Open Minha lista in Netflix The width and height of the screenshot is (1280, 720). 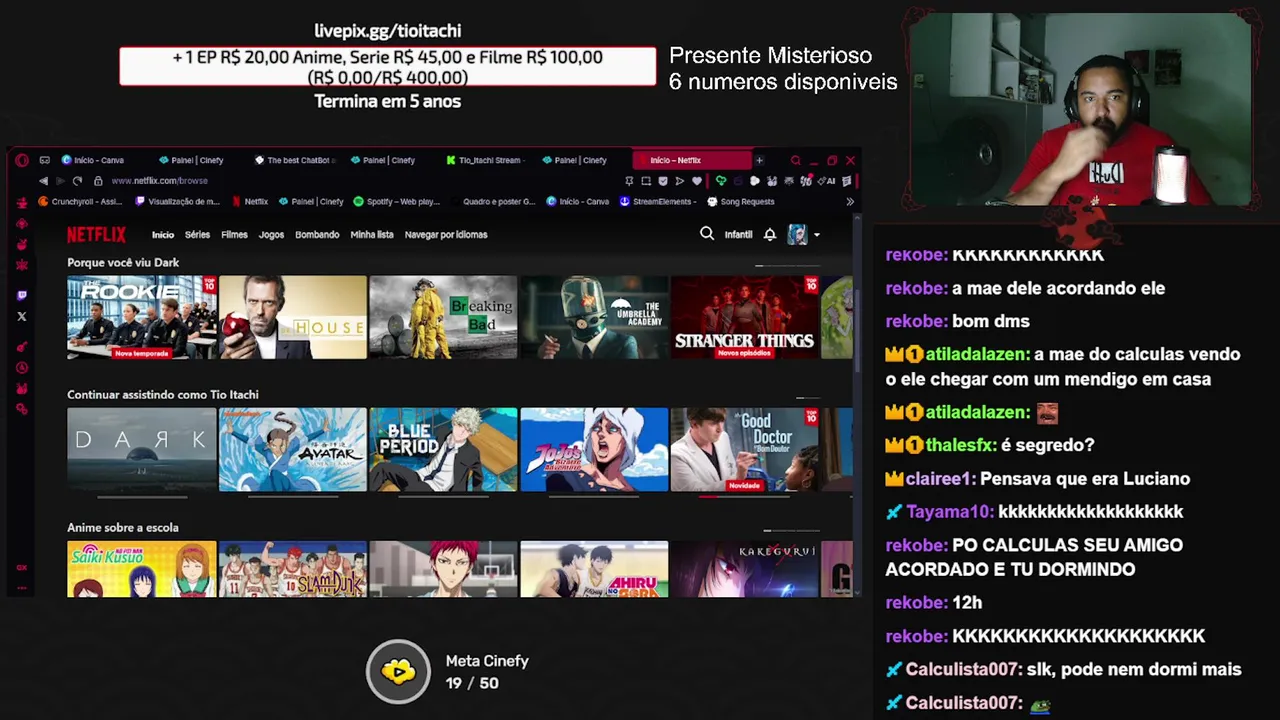[372, 235]
